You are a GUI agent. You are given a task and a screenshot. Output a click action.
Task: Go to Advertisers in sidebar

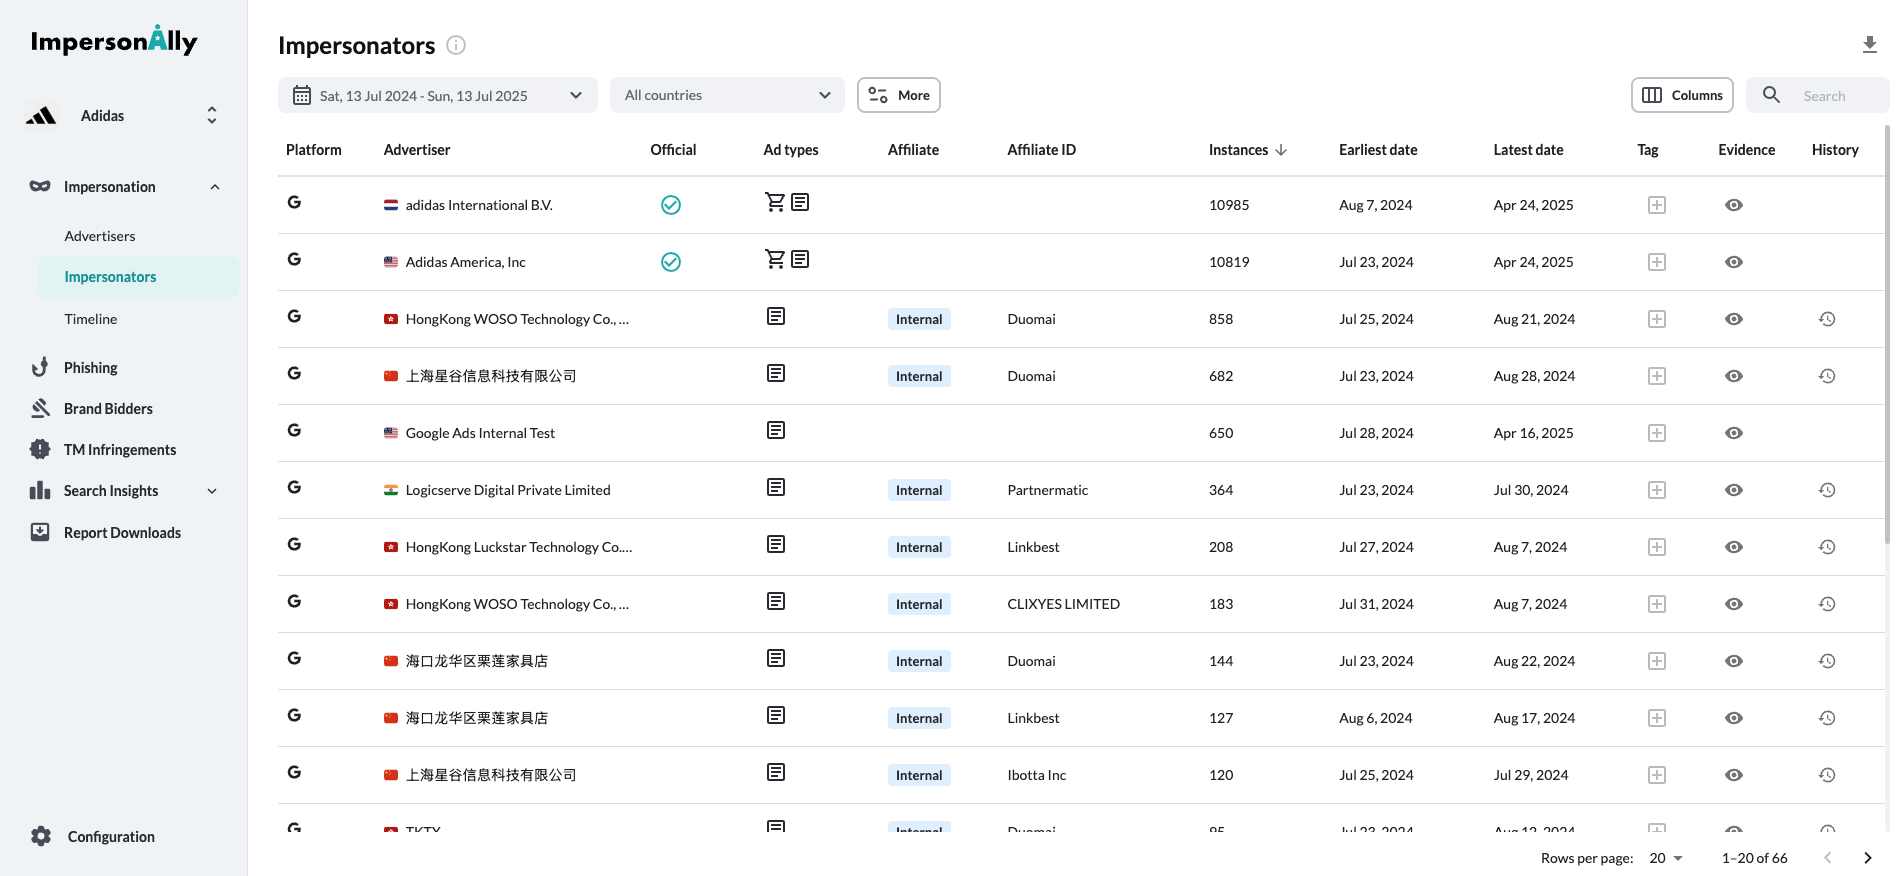pos(100,236)
